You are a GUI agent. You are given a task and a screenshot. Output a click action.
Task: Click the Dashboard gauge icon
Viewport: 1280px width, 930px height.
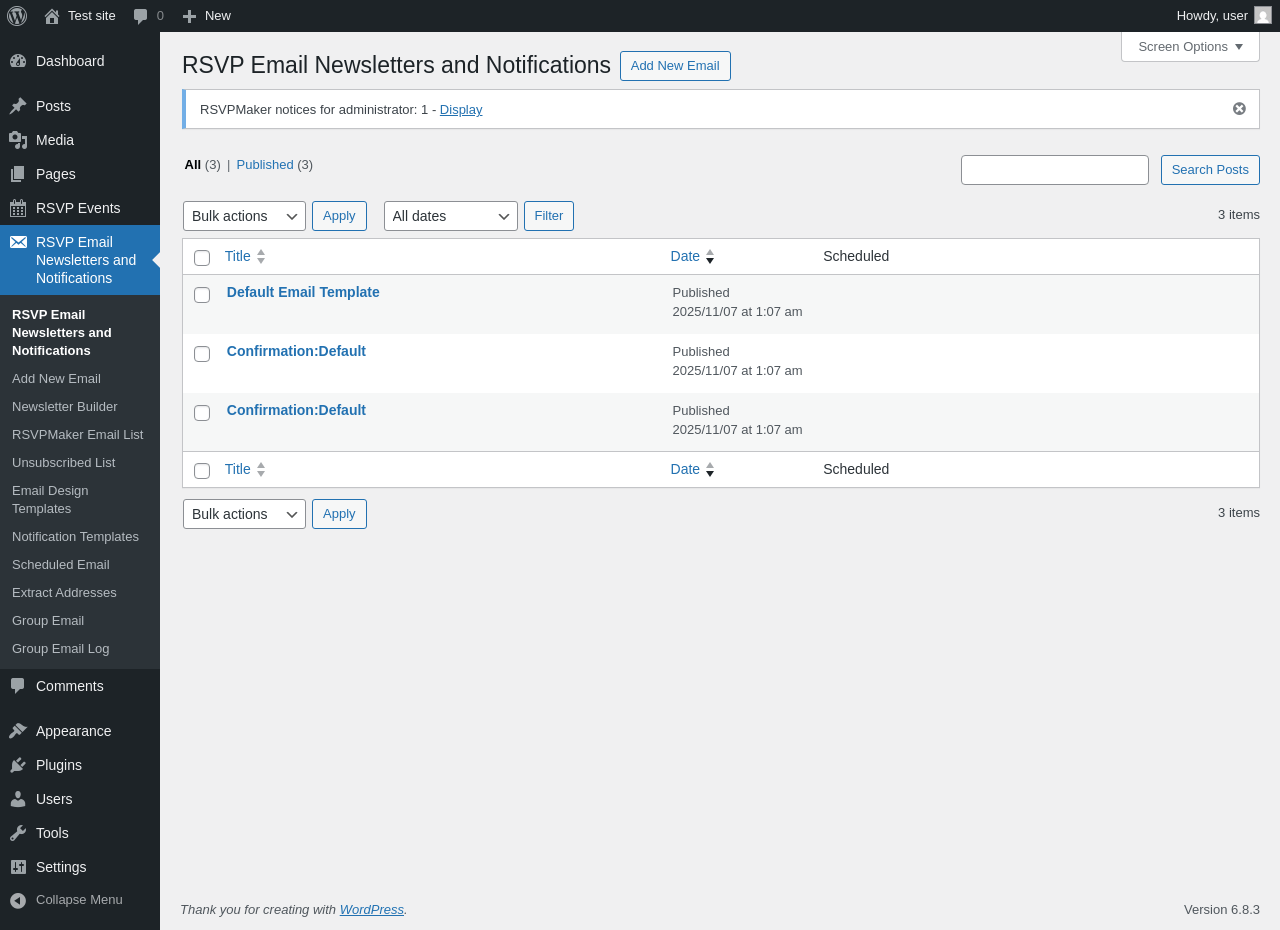click(18, 61)
